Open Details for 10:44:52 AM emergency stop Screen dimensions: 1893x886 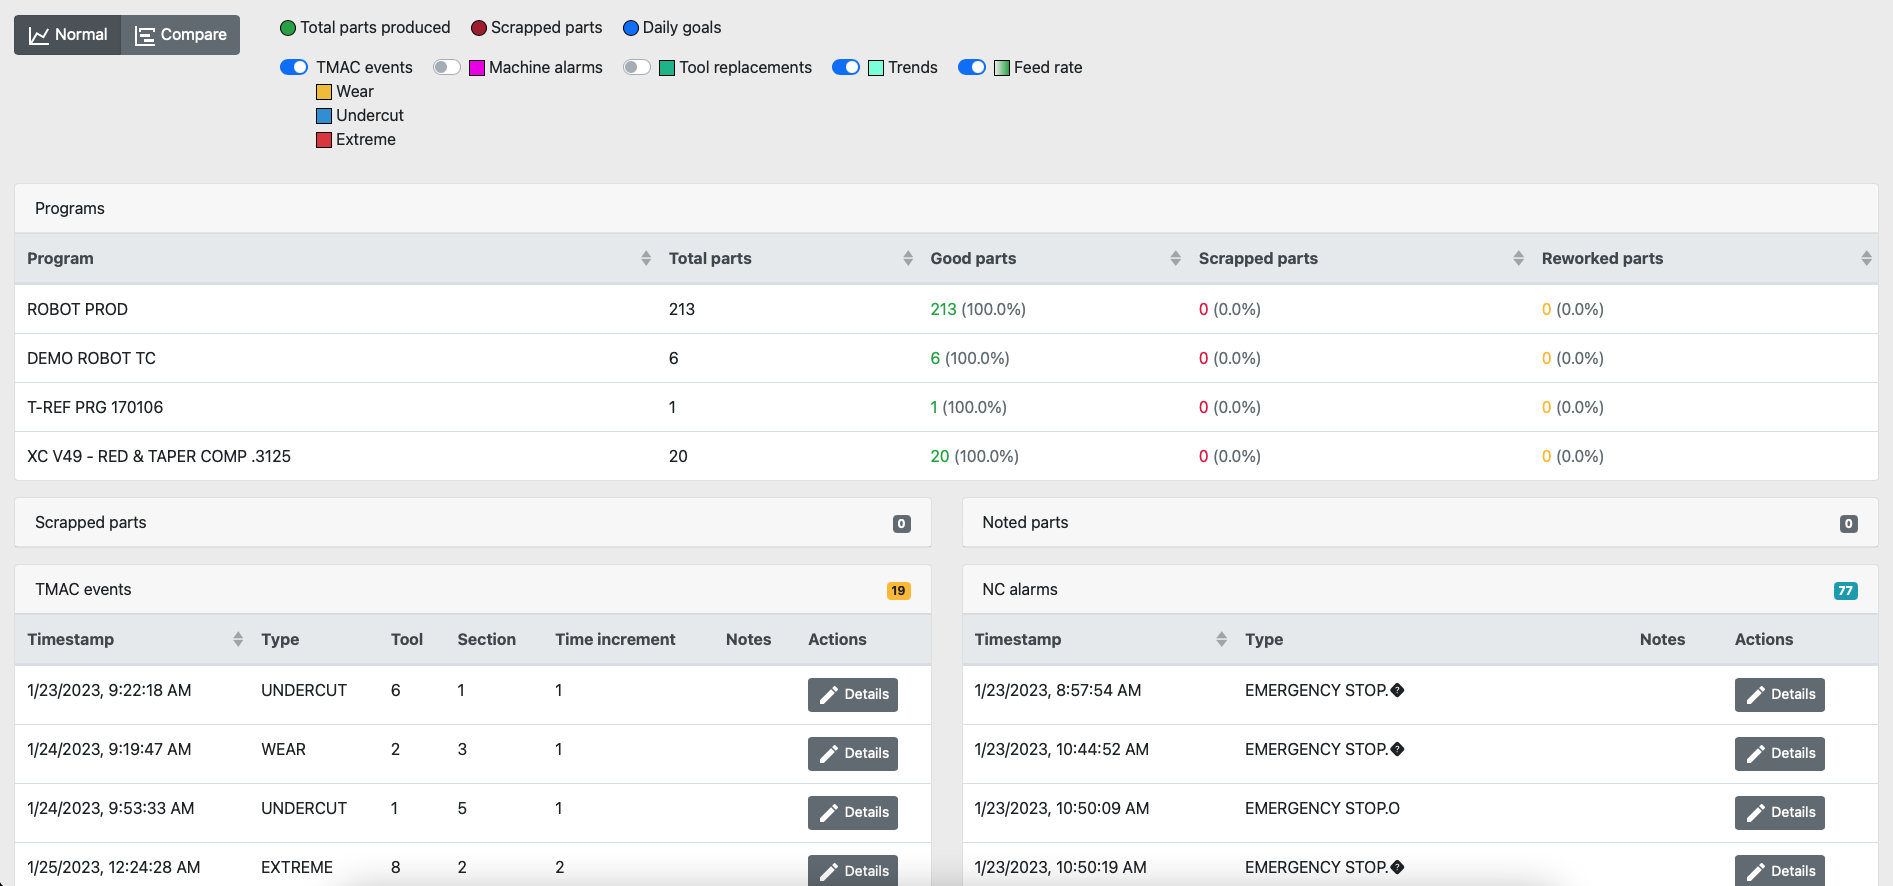coord(1780,754)
